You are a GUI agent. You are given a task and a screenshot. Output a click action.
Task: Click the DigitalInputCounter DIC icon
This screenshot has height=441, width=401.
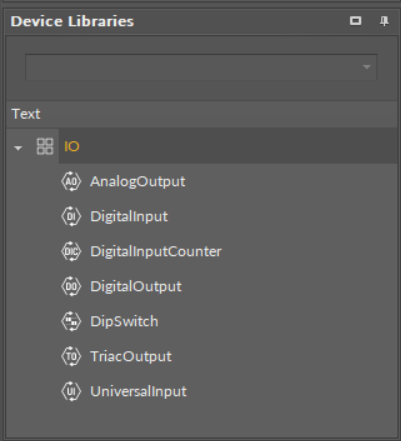[71, 251]
